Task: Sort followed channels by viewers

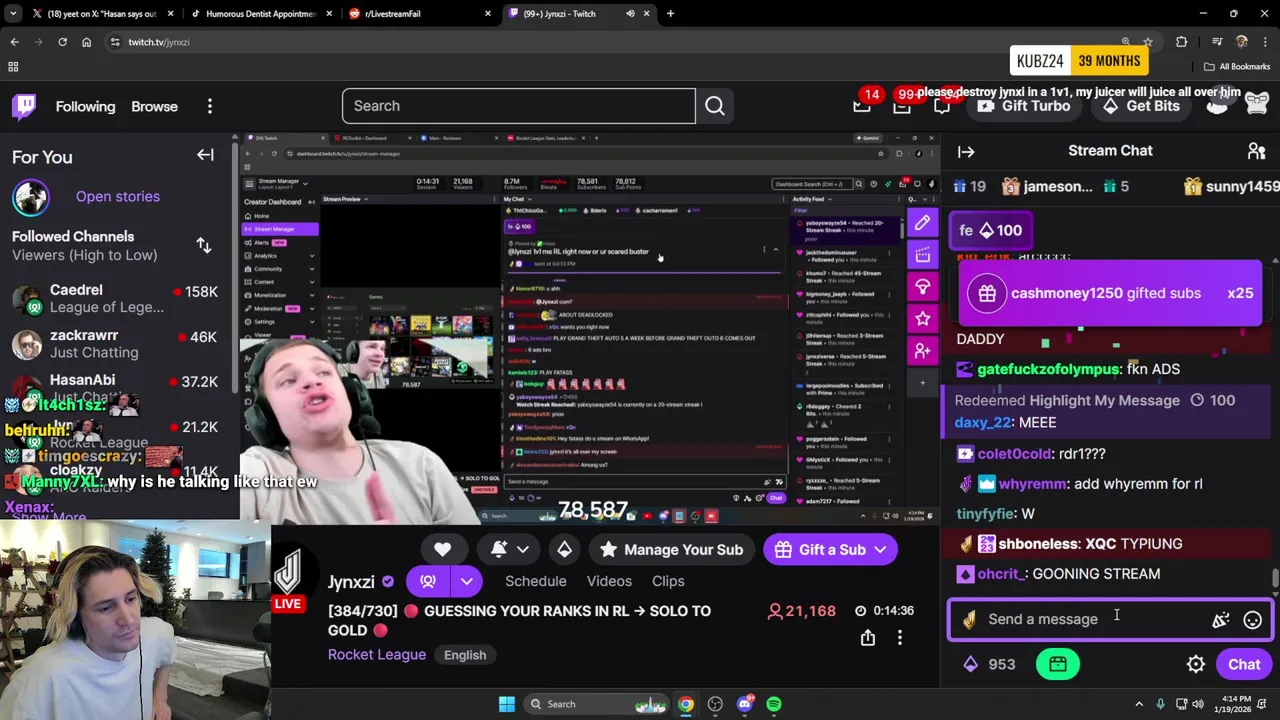Action: tap(204, 245)
